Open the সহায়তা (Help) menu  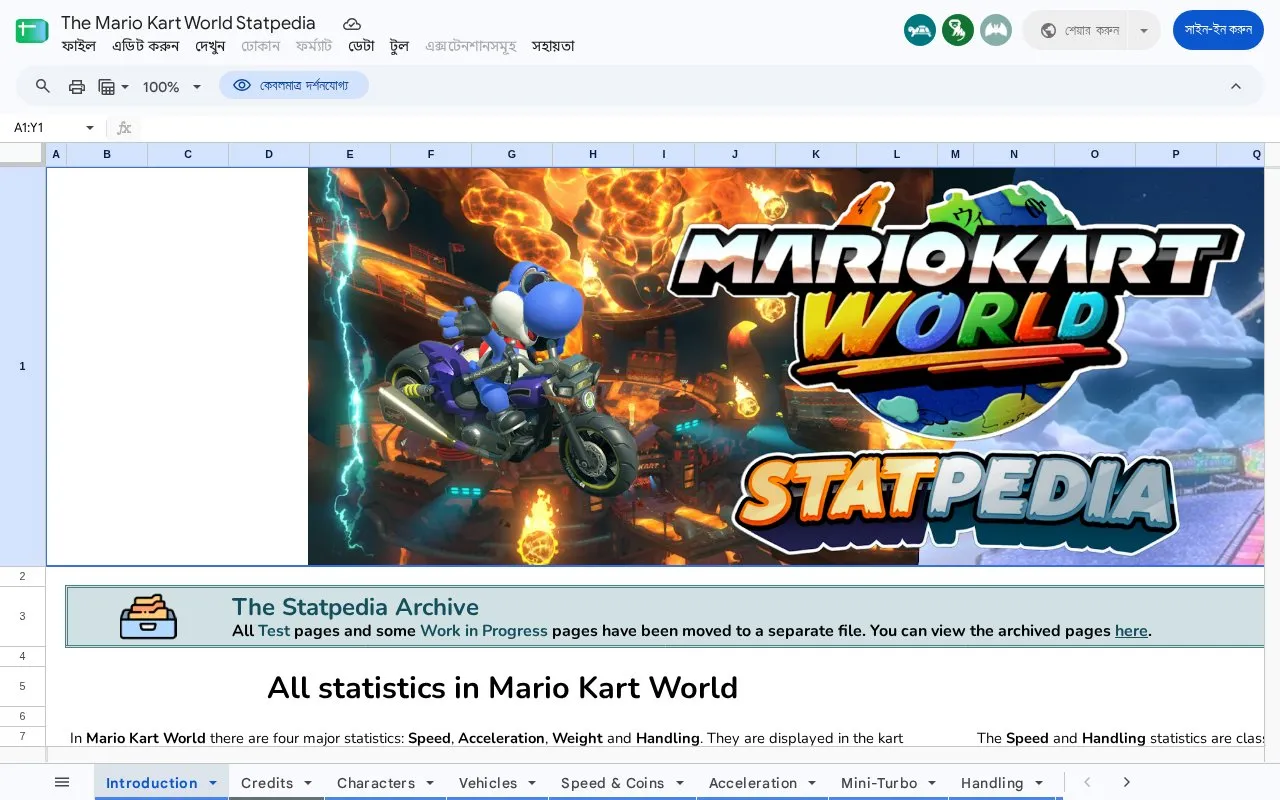(553, 46)
